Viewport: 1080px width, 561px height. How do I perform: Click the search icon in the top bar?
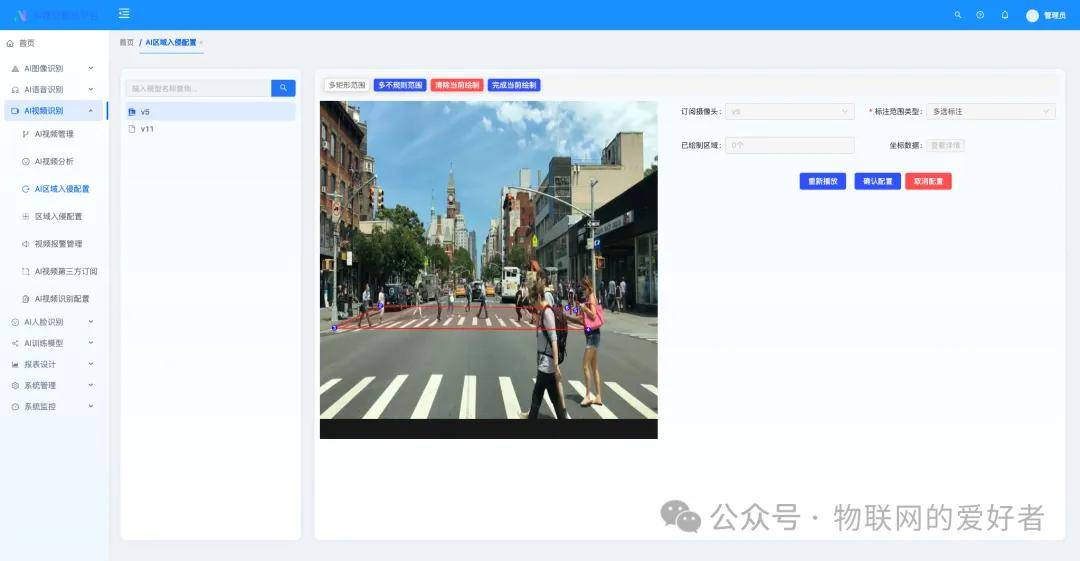tap(957, 14)
